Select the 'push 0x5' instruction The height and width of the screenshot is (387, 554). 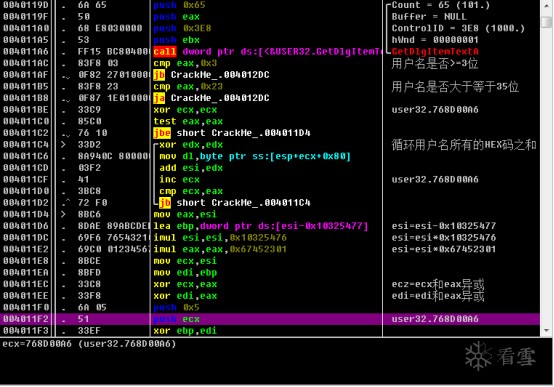pos(177,307)
